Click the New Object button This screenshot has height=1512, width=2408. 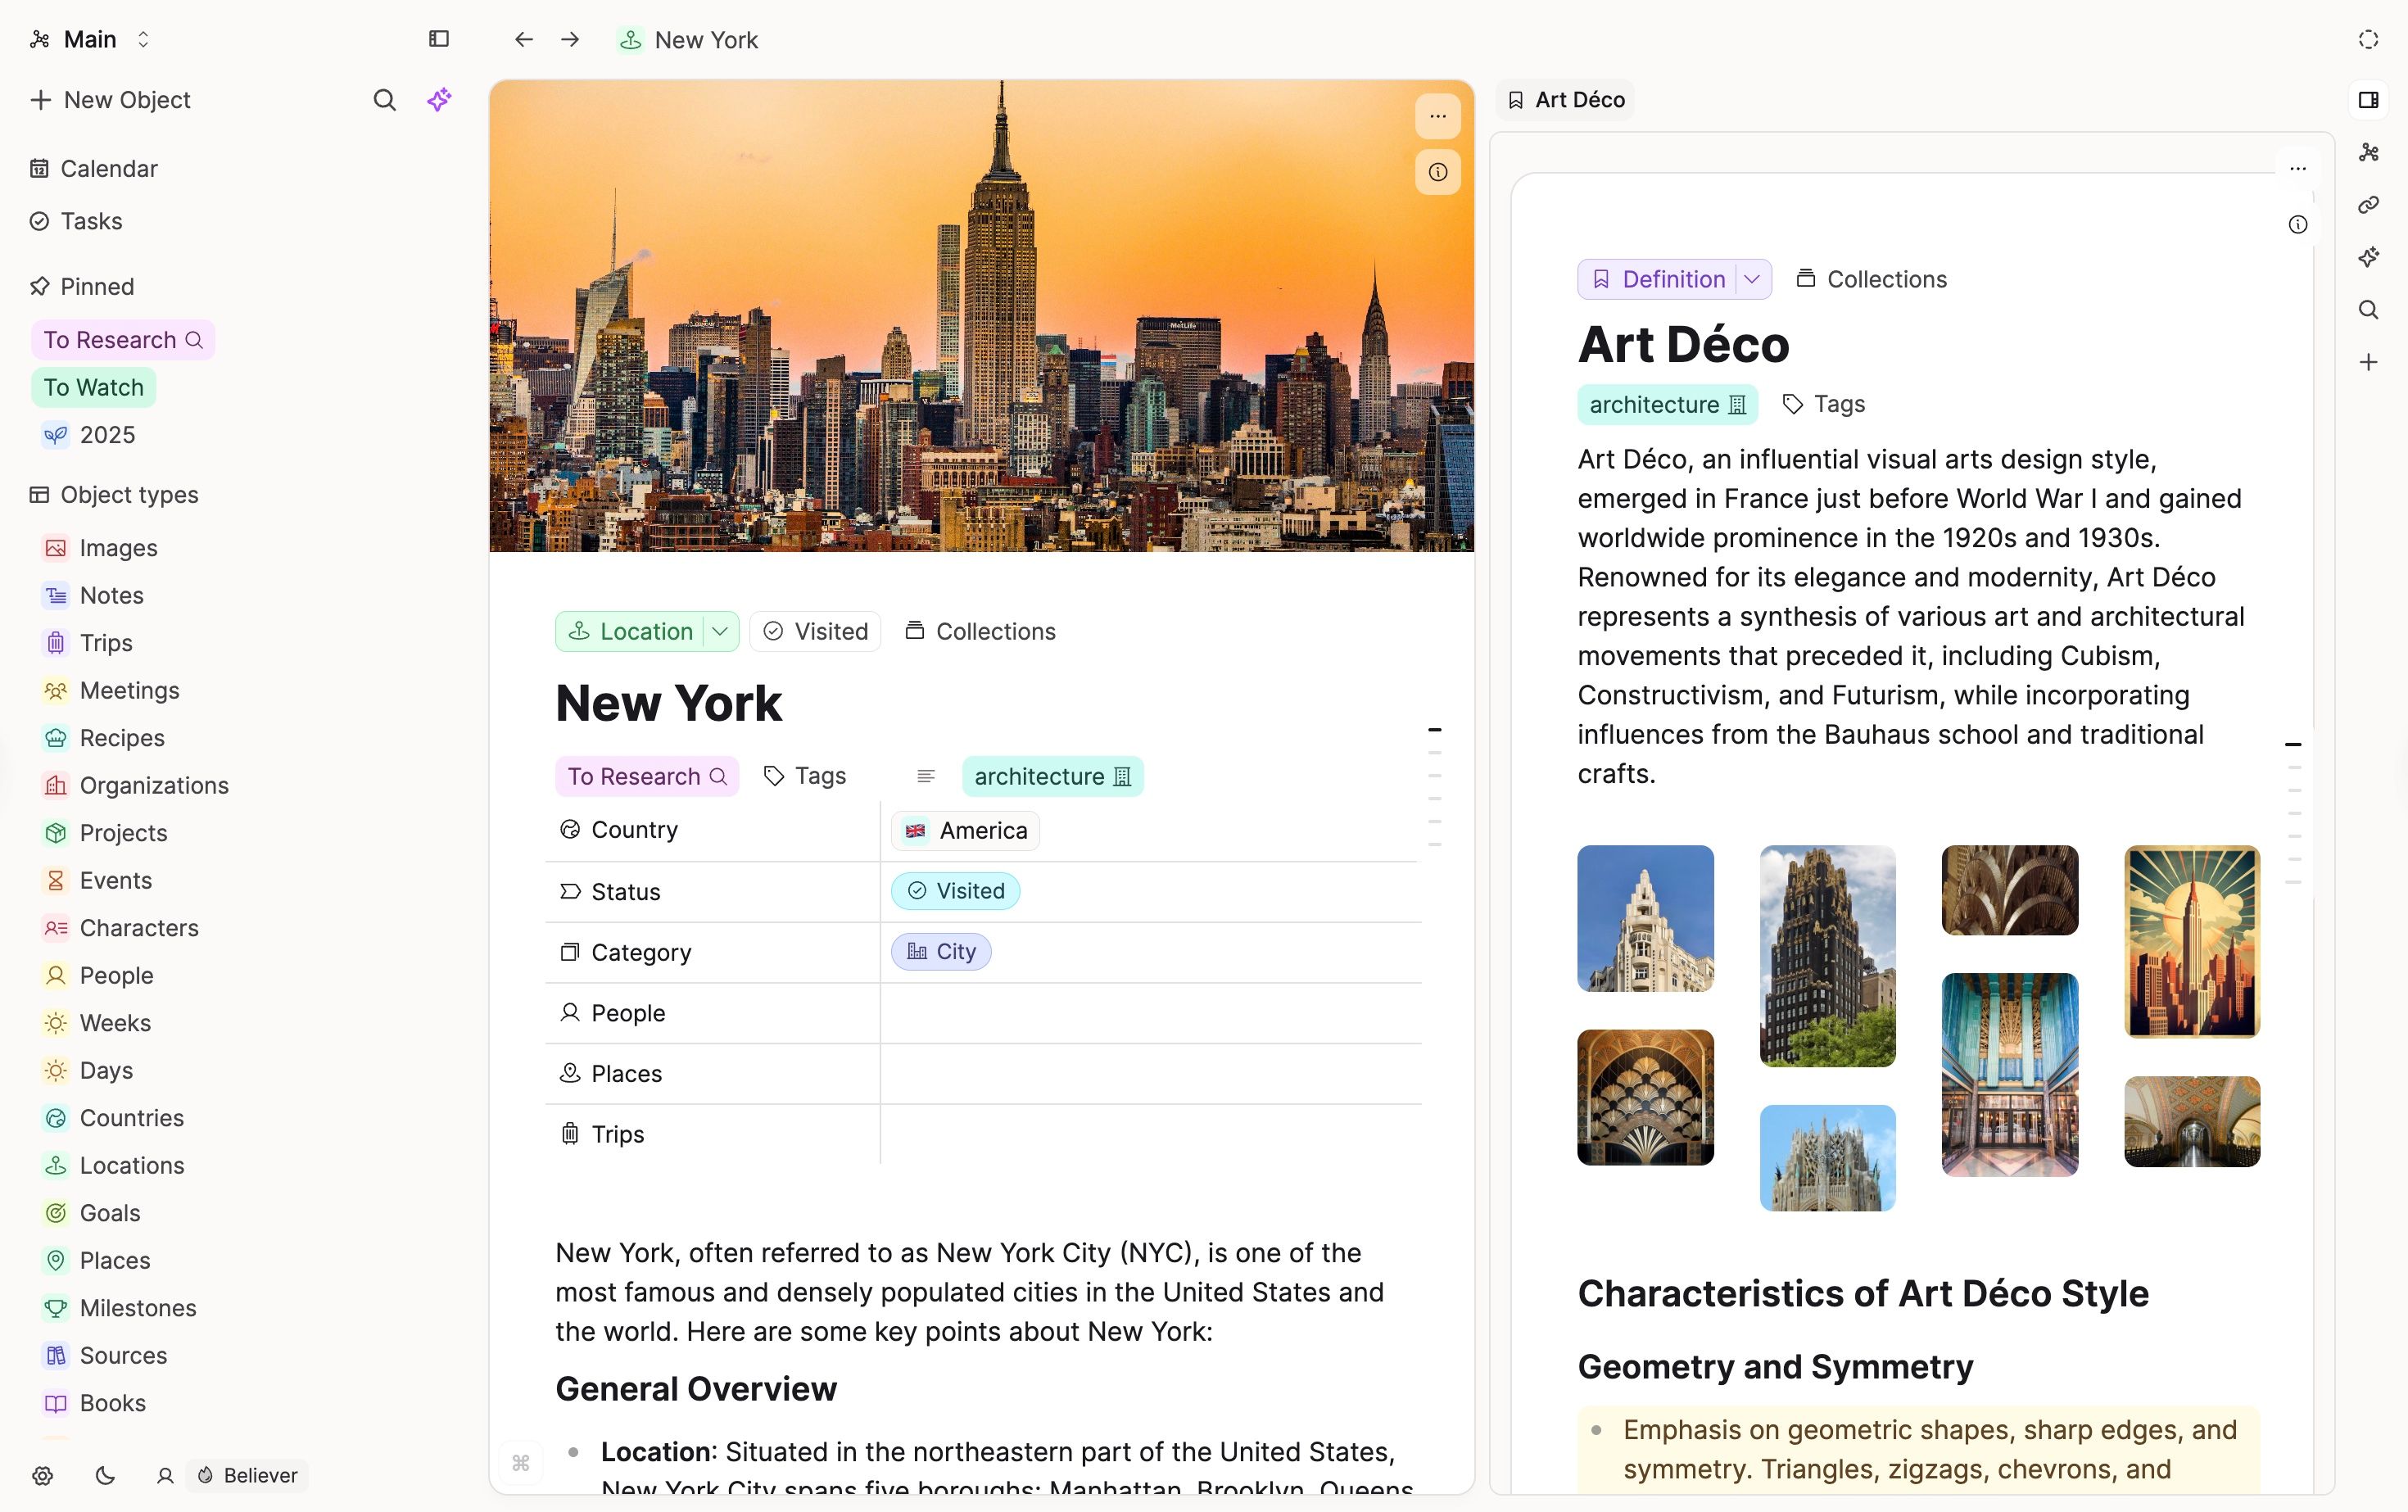pyautogui.click(x=111, y=100)
